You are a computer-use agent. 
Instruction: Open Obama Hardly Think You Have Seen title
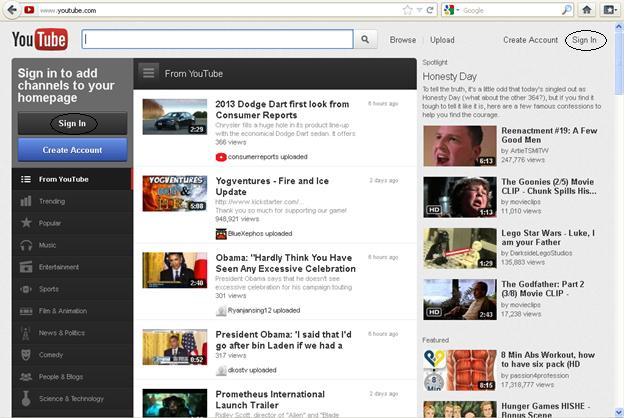tap(285, 263)
